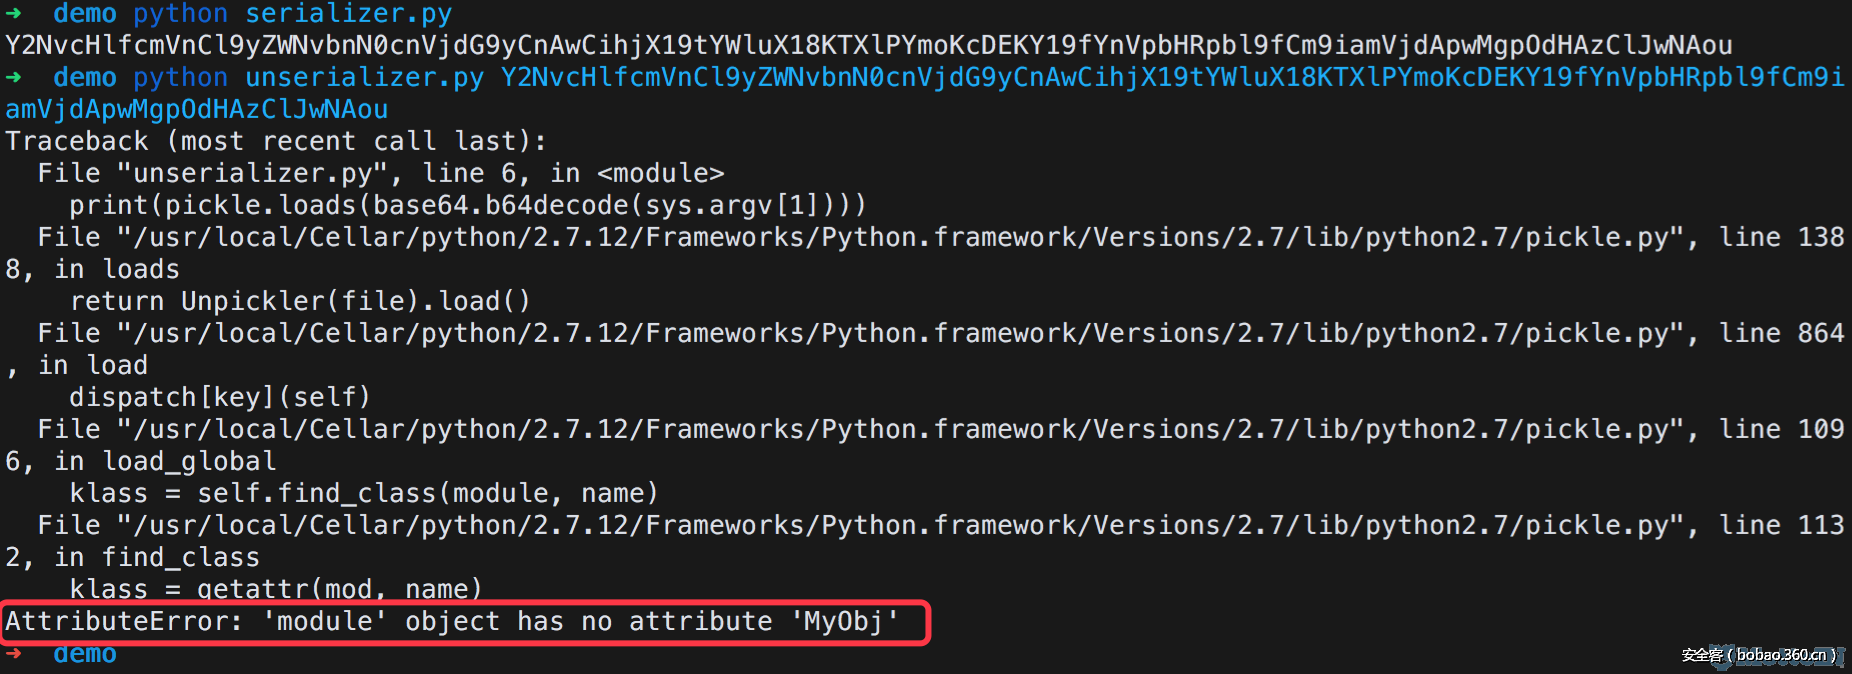The image size is (1852, 674).
Task: Click the red prompt arrow at the bottom
Action: 13,653
